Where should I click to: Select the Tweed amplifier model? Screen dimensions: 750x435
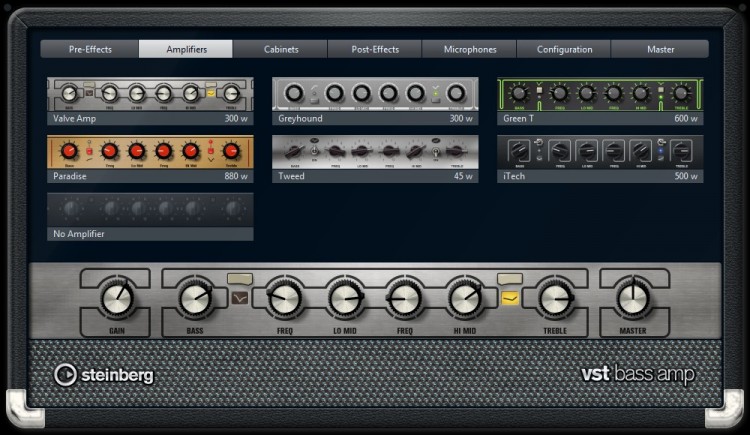(x=375, y=159)
